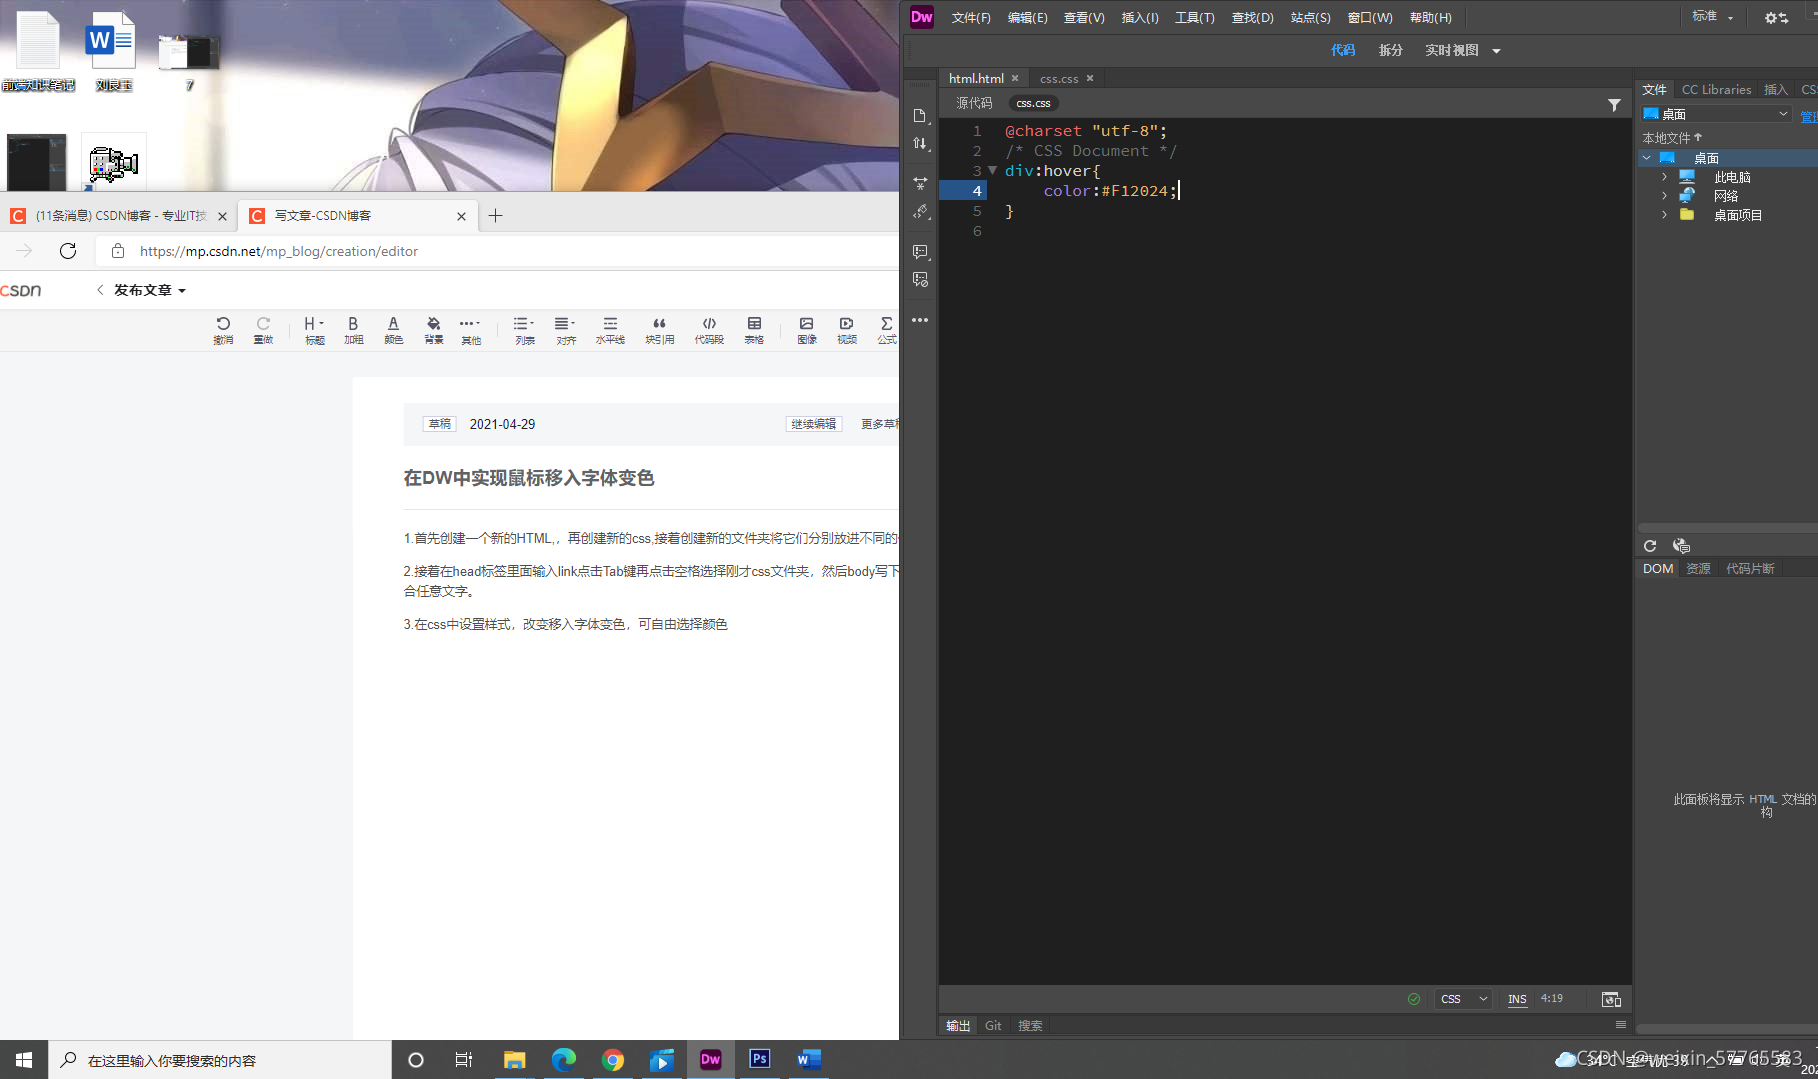Viewport: 1818px width, 1079px height.
Task: Insert block quote in CSDN editor
Action: (659, 329)
